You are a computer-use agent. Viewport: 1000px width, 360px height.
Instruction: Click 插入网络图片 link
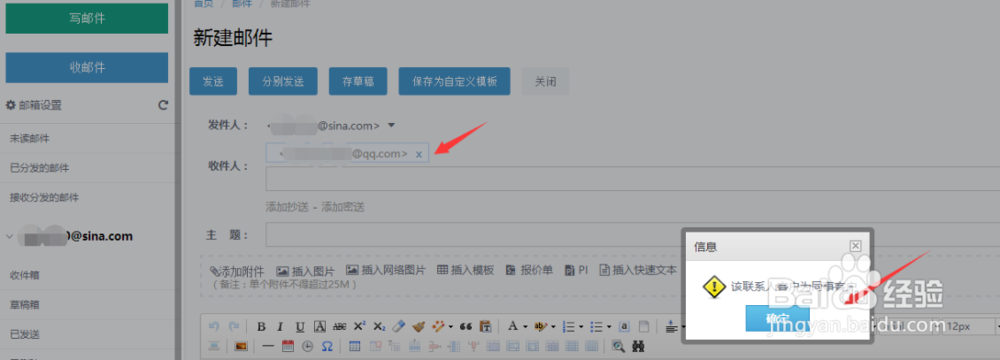[x=385, y=271]
